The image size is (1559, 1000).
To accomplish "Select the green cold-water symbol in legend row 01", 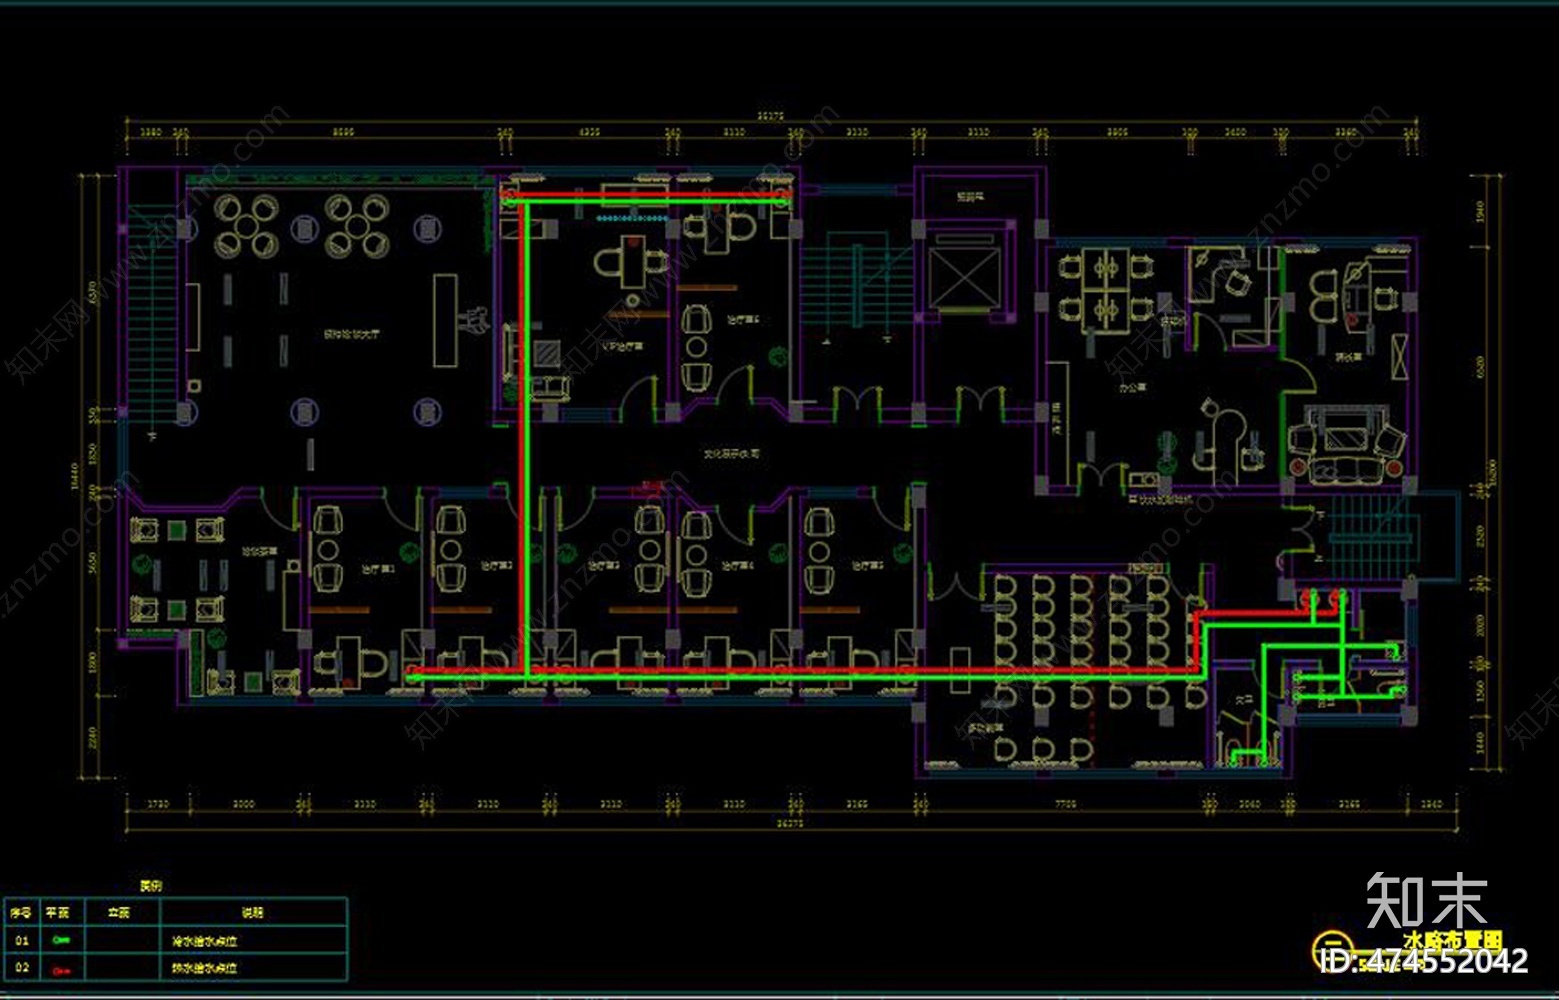I will (x=61, y=940).
